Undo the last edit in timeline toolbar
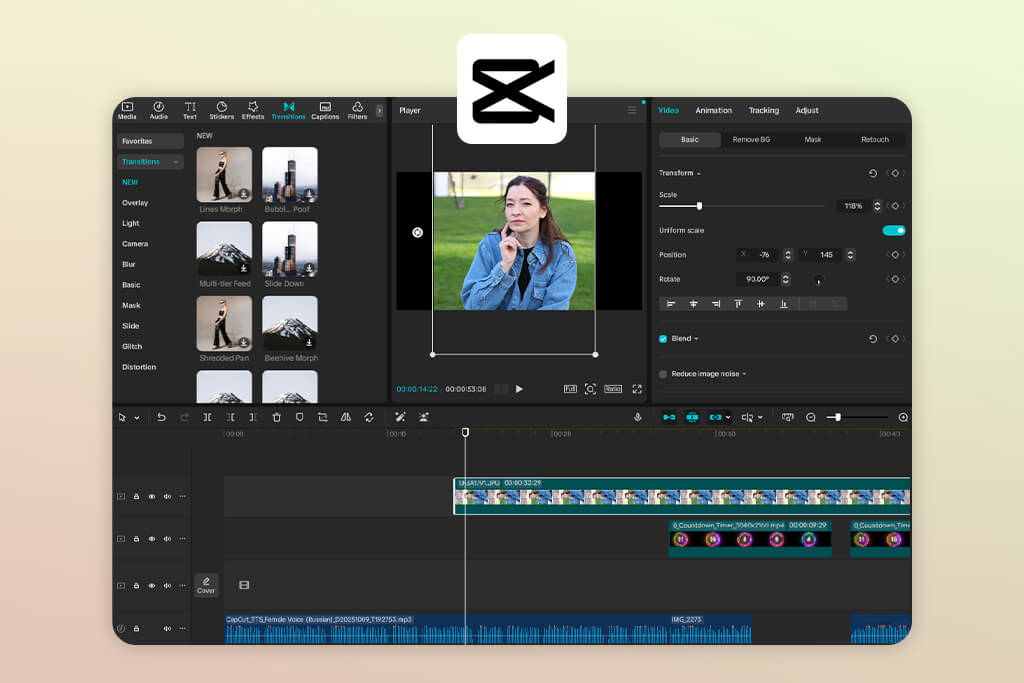 [161, 417]
